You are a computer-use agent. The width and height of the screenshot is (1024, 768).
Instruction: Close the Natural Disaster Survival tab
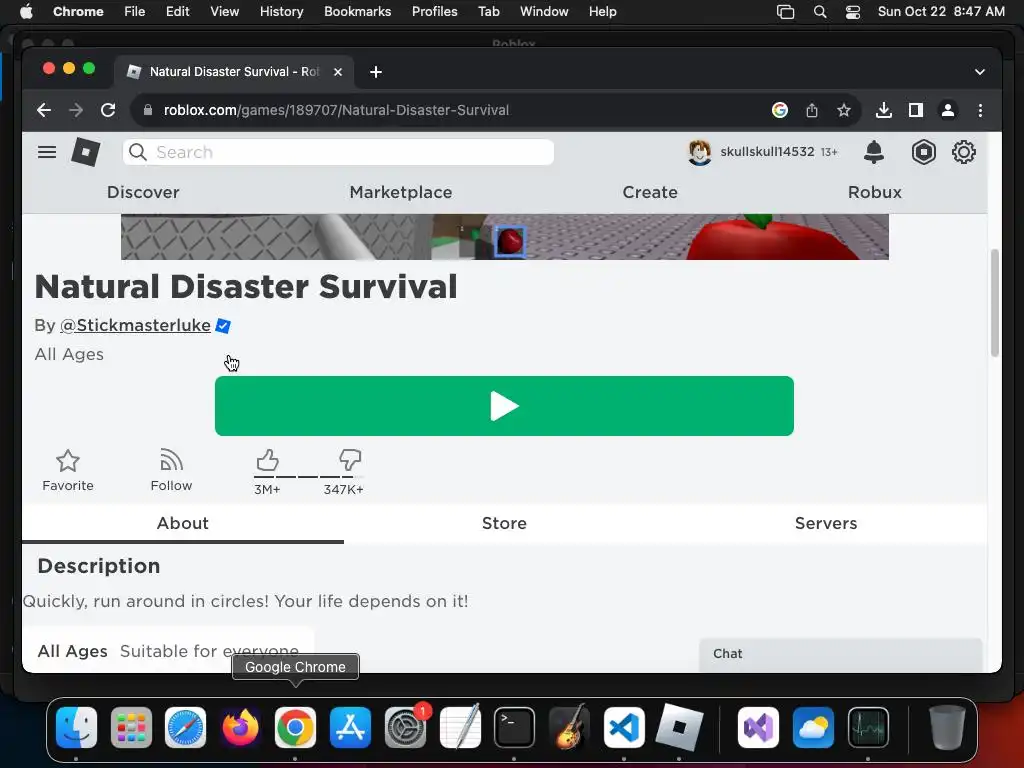338,72
